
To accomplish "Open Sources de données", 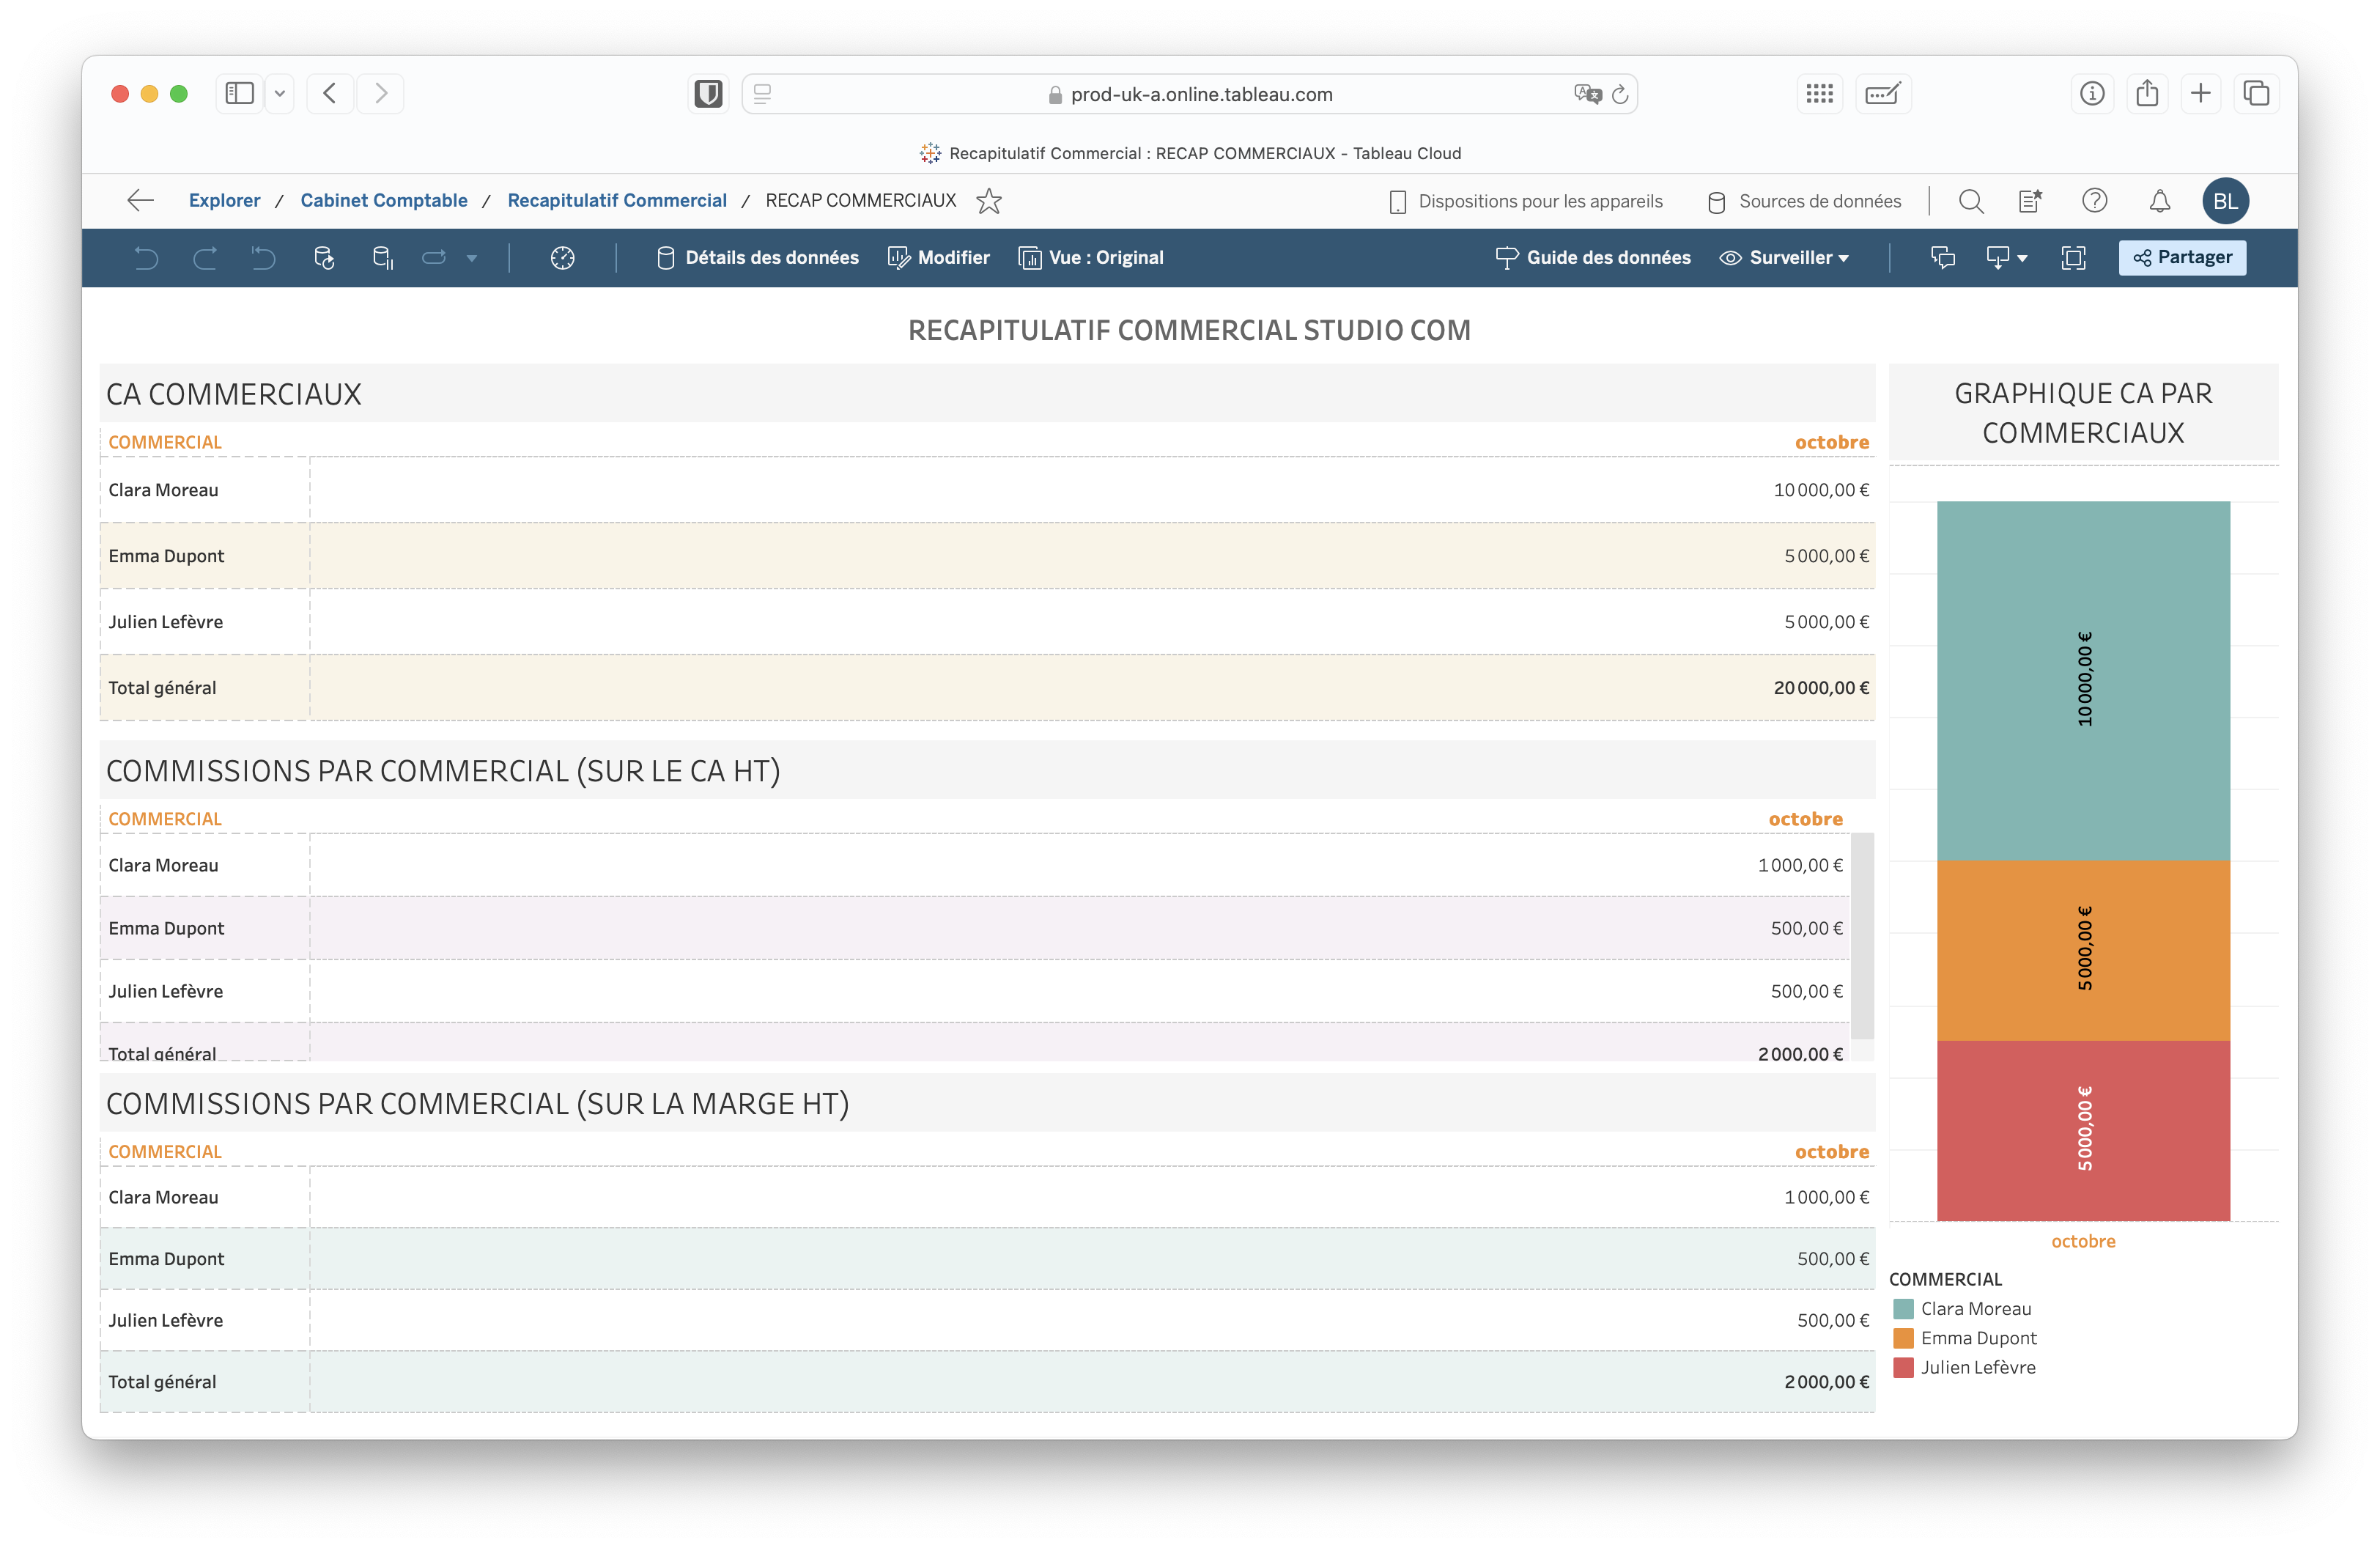I will pos(1804,202).
